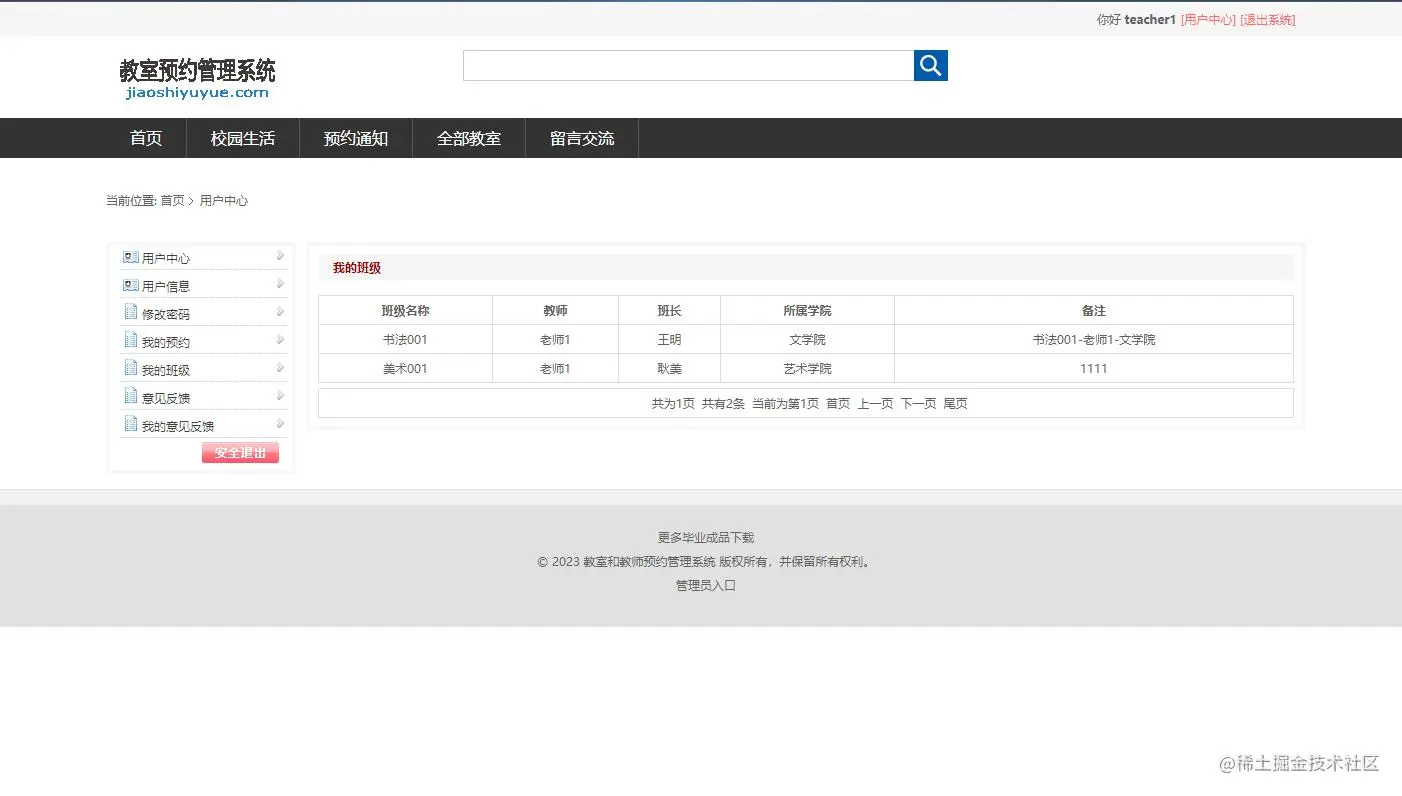Screen dimensions: 1402x796
Task: Click the arrow at right of 修改密码 row
Action: coord(280,312)
